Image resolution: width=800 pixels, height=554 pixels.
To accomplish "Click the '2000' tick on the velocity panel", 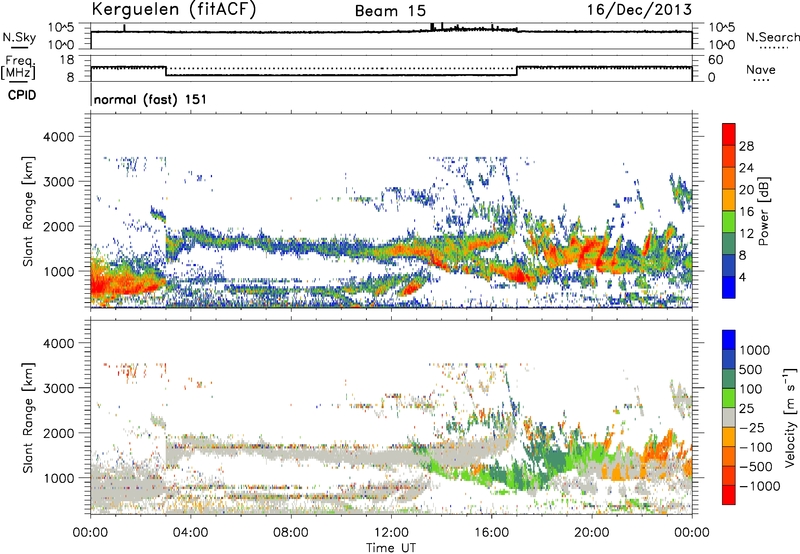I will pyautogui.click(x=59, y=433).
